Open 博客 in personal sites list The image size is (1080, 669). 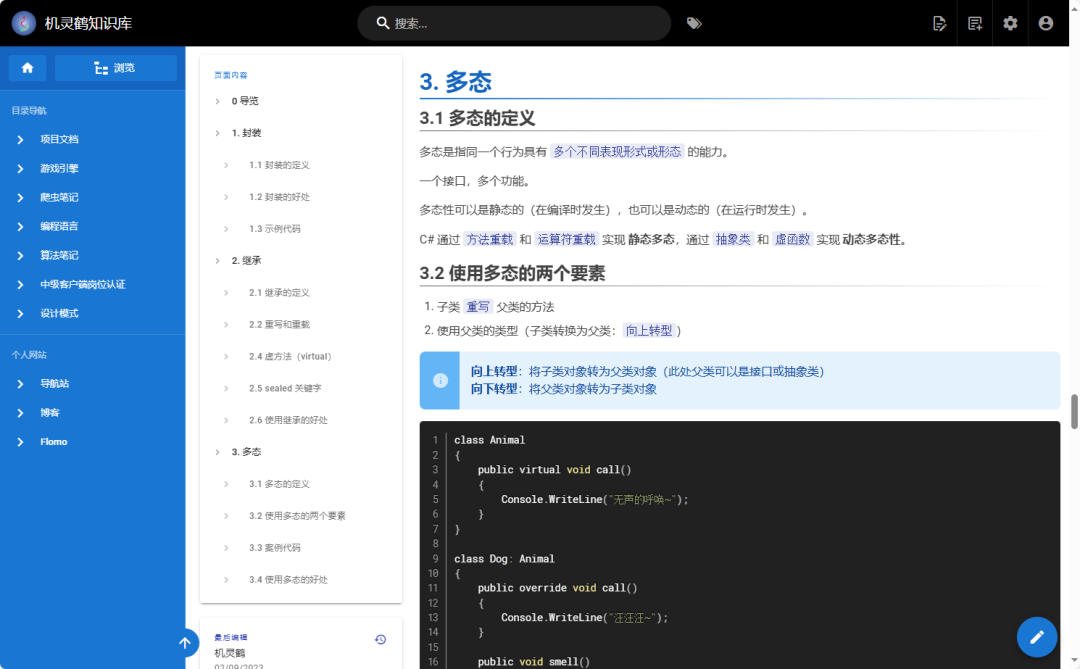tap(50, 412)
